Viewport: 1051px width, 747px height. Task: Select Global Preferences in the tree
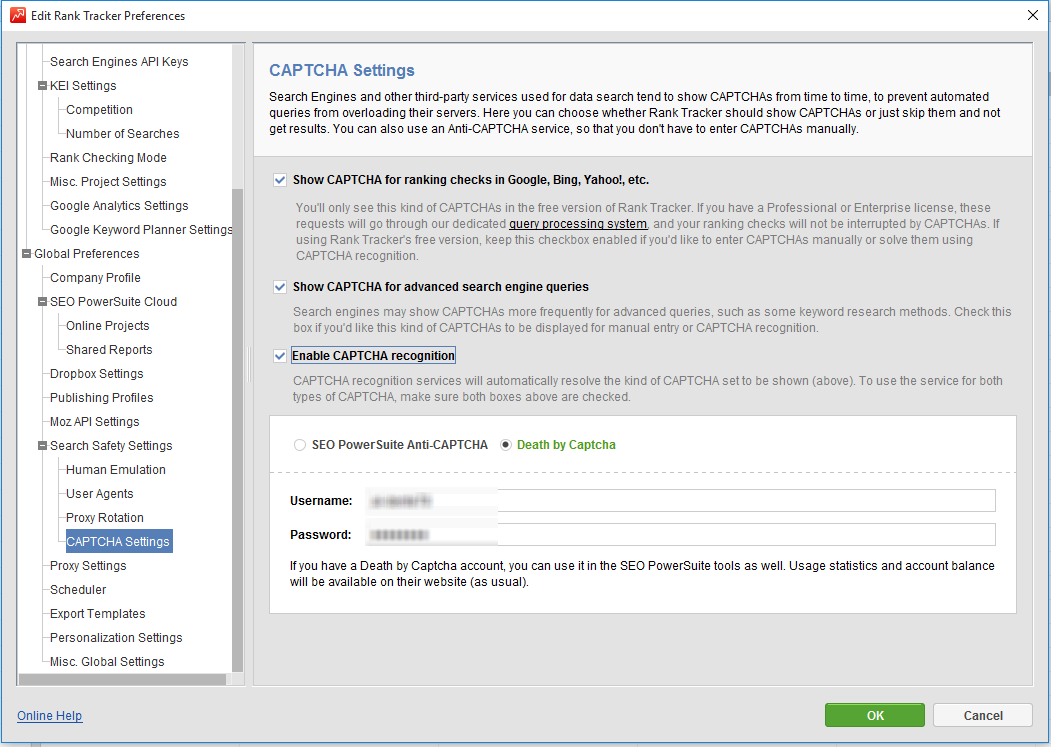(x=86, y=254)
